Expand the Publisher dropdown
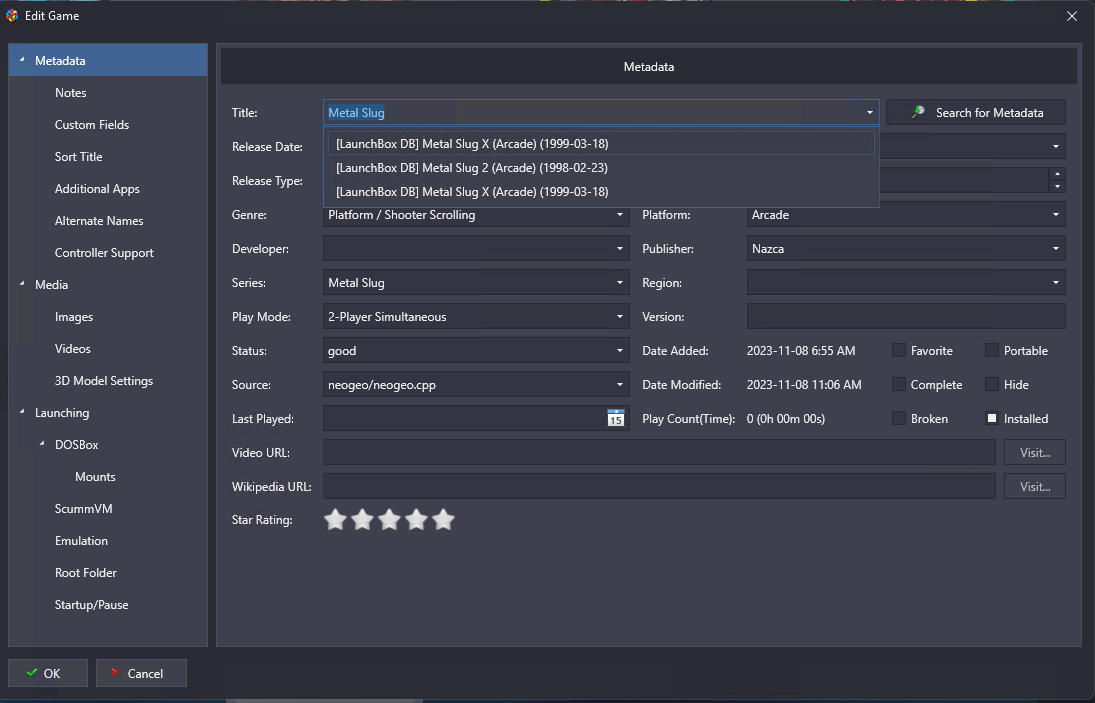The width and height of the screenshot is (1095, 703). 1056,249
